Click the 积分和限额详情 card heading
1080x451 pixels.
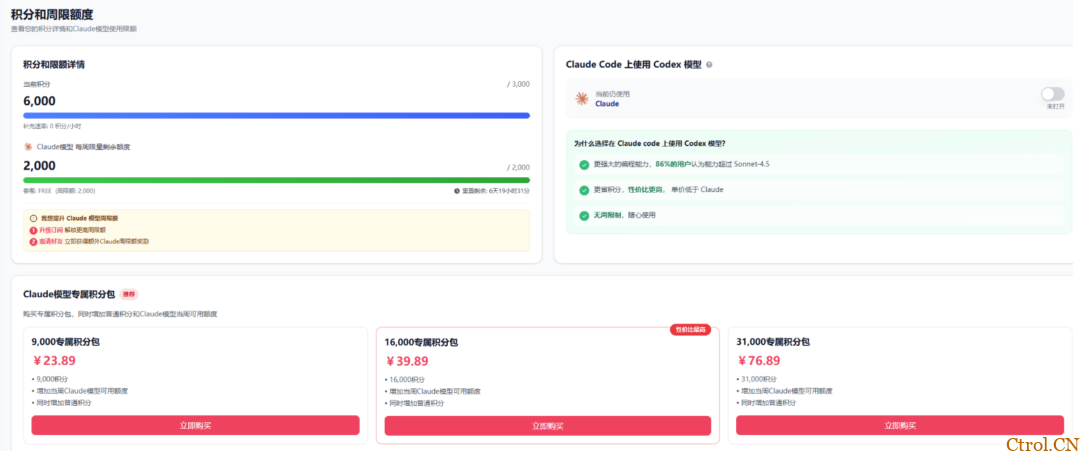coord(54,65)
